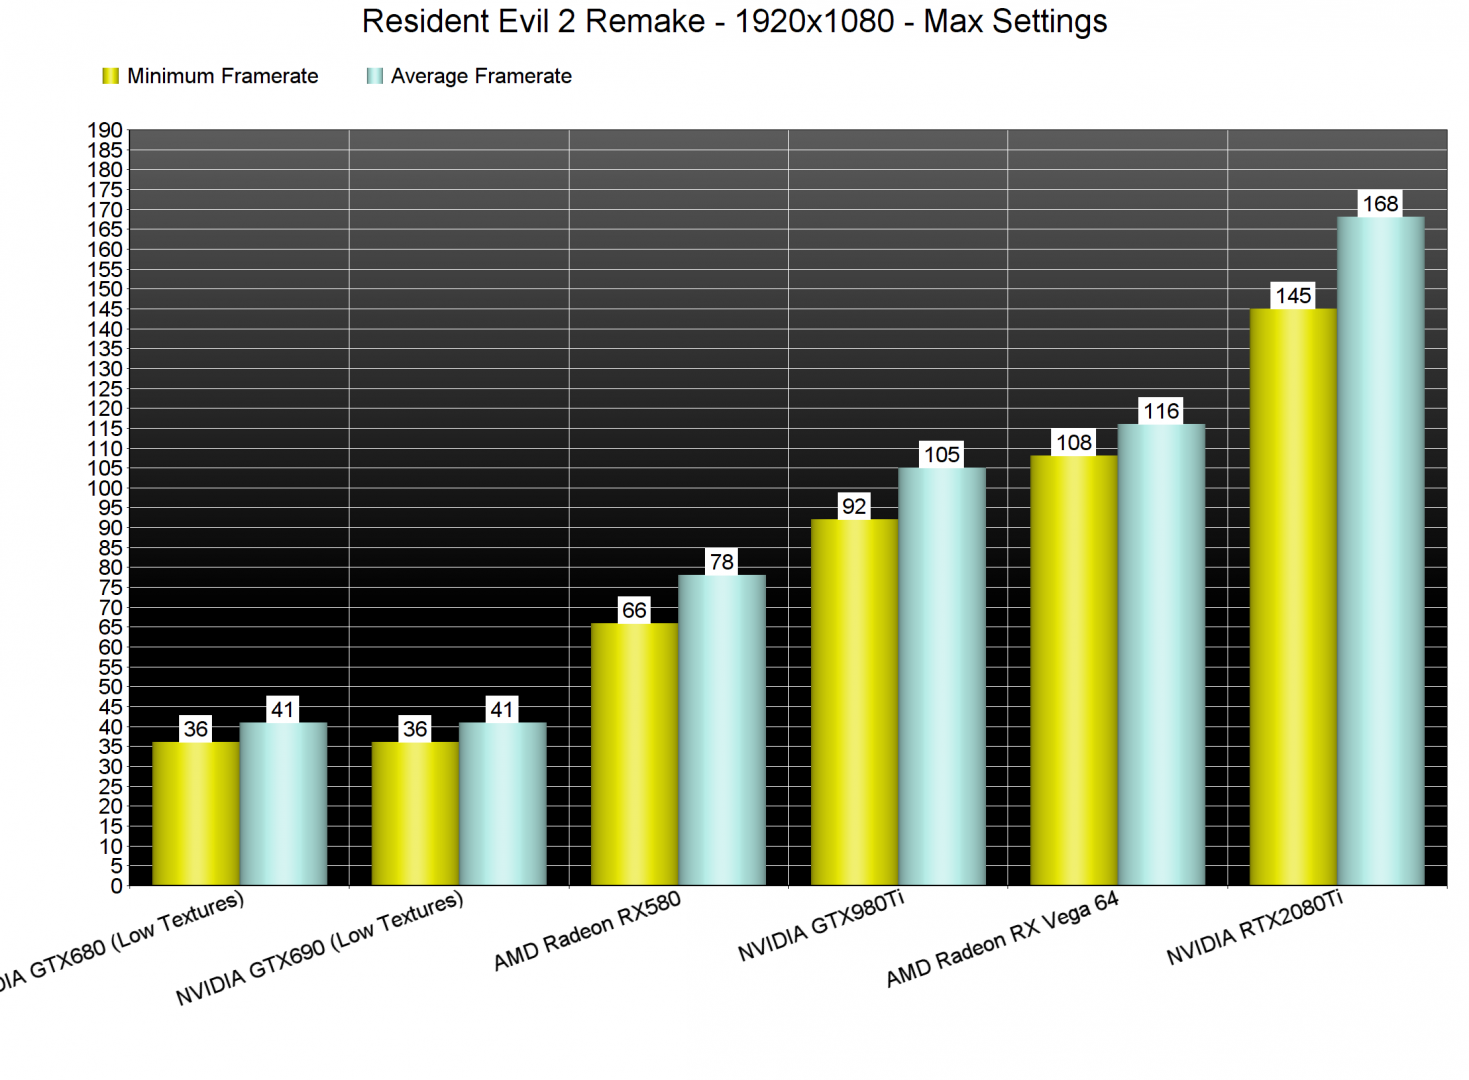Click the 105 data label for GTX980Ti
This screenshot has height=1080, width=1469.
(x=941, y=455)
